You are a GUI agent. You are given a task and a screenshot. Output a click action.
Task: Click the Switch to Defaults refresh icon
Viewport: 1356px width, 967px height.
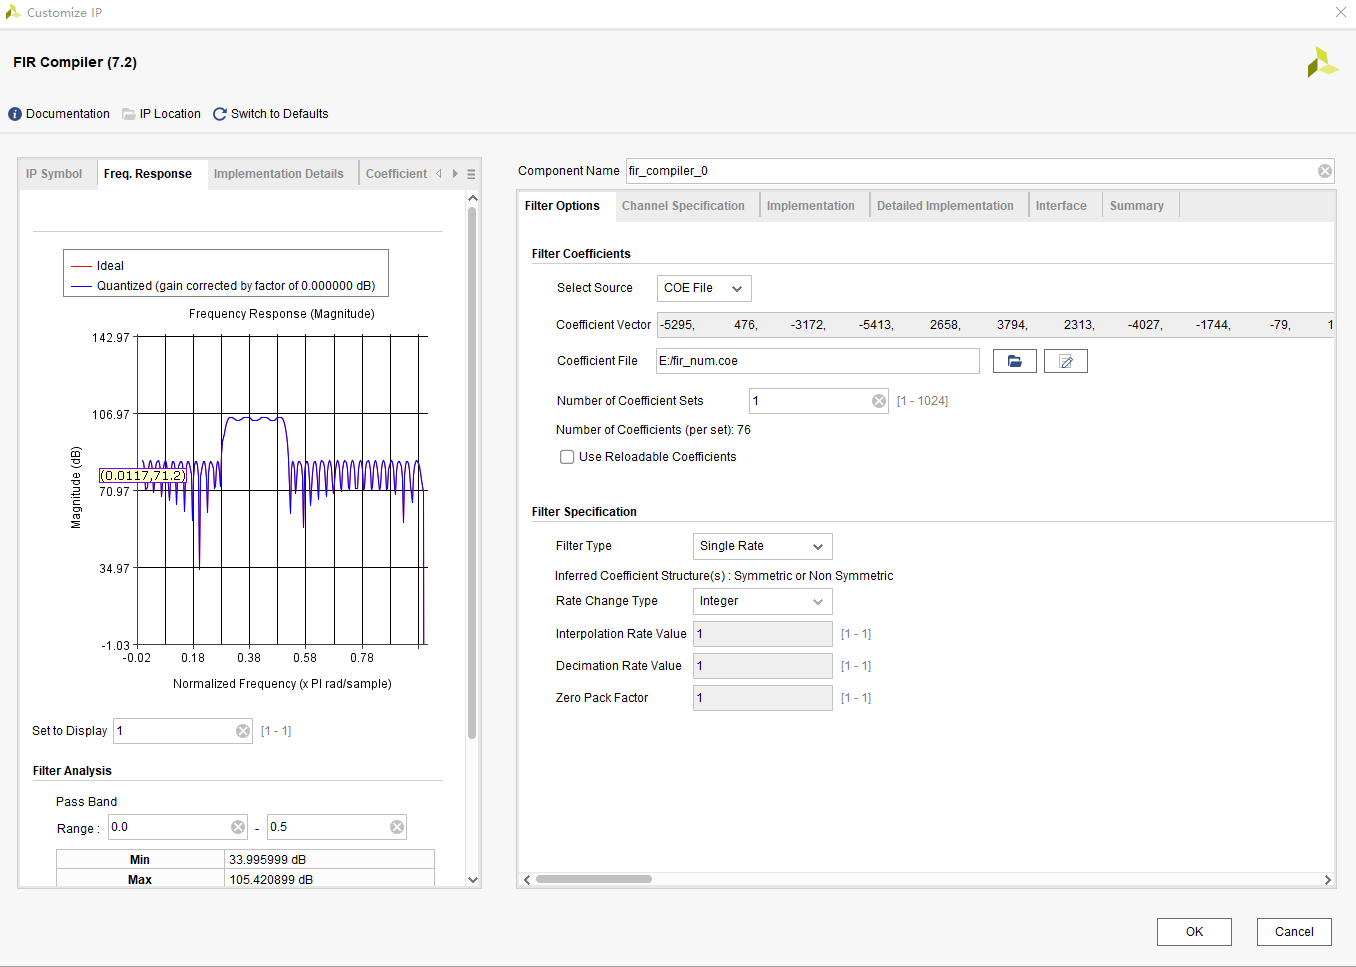coord(219,113)
